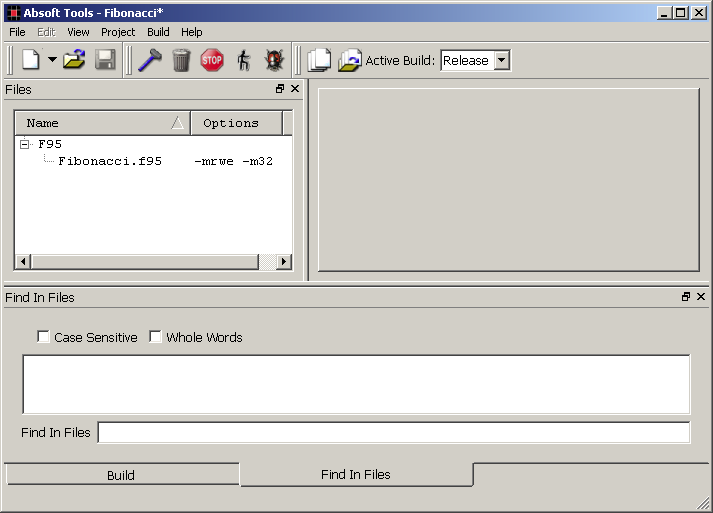
Task: Click the -mrwe -m32 options text
Action: coord(234,161)
